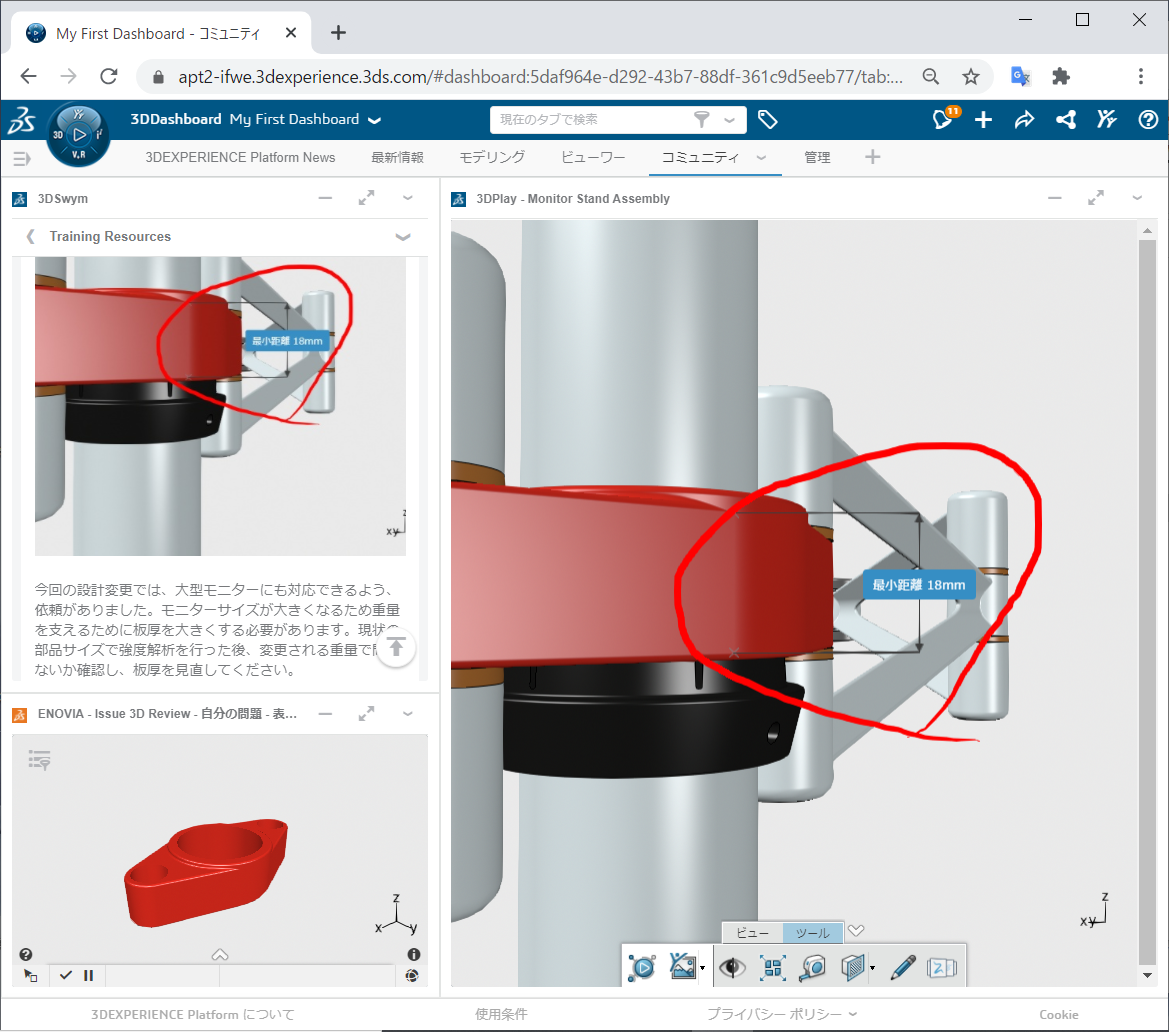Open the filter list icon in ENOVIA widget
Image resolution: width=1169 pixels, height=1032 pixels.
[40, 760]
